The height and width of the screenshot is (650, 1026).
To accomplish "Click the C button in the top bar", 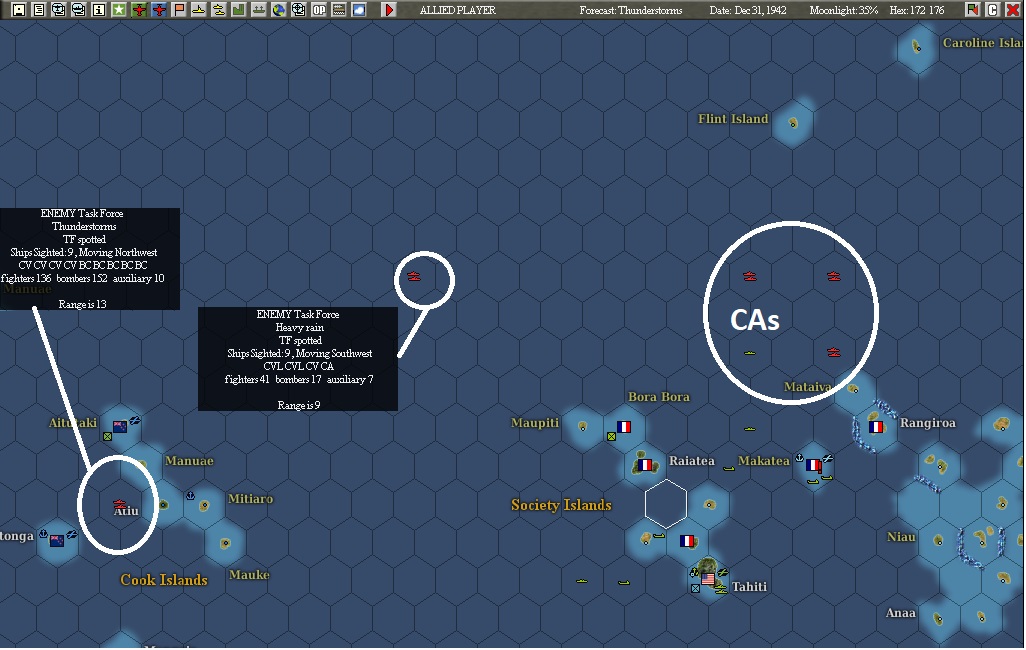I will click(993, 10).
